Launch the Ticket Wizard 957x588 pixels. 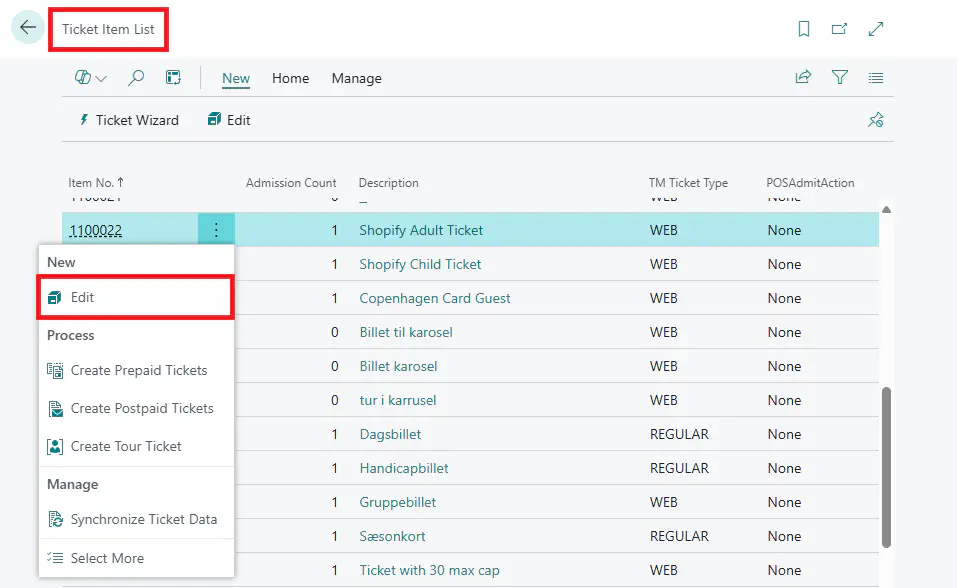click(128, 120)
